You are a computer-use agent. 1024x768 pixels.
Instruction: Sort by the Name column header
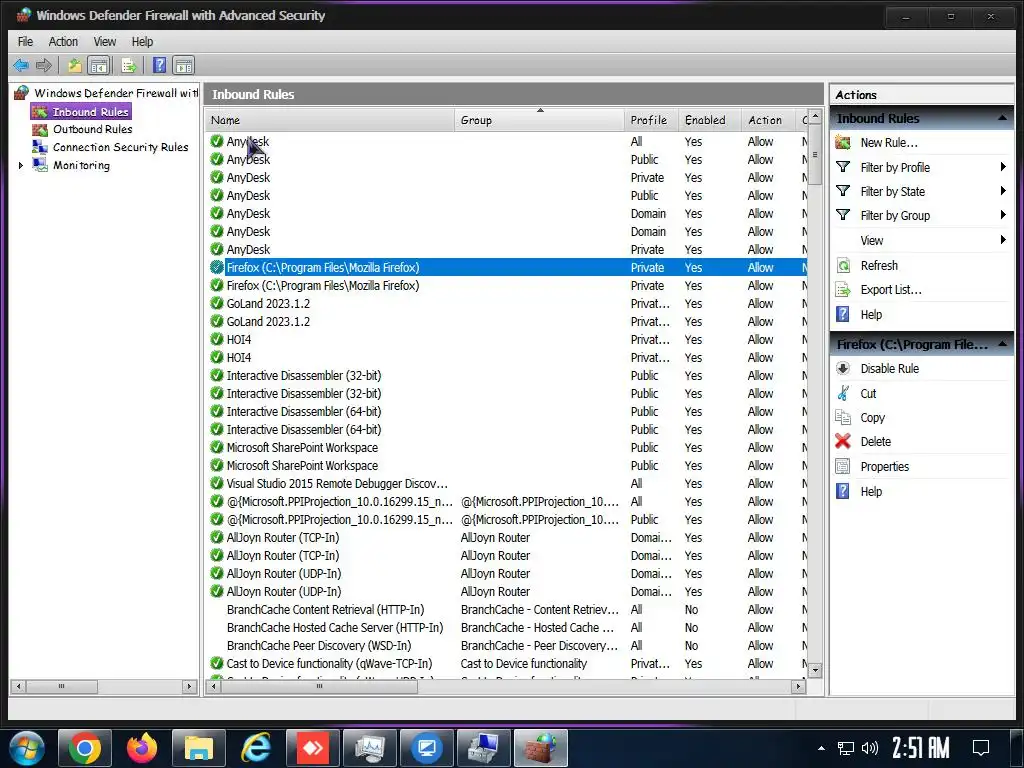[x=330, y=120]
